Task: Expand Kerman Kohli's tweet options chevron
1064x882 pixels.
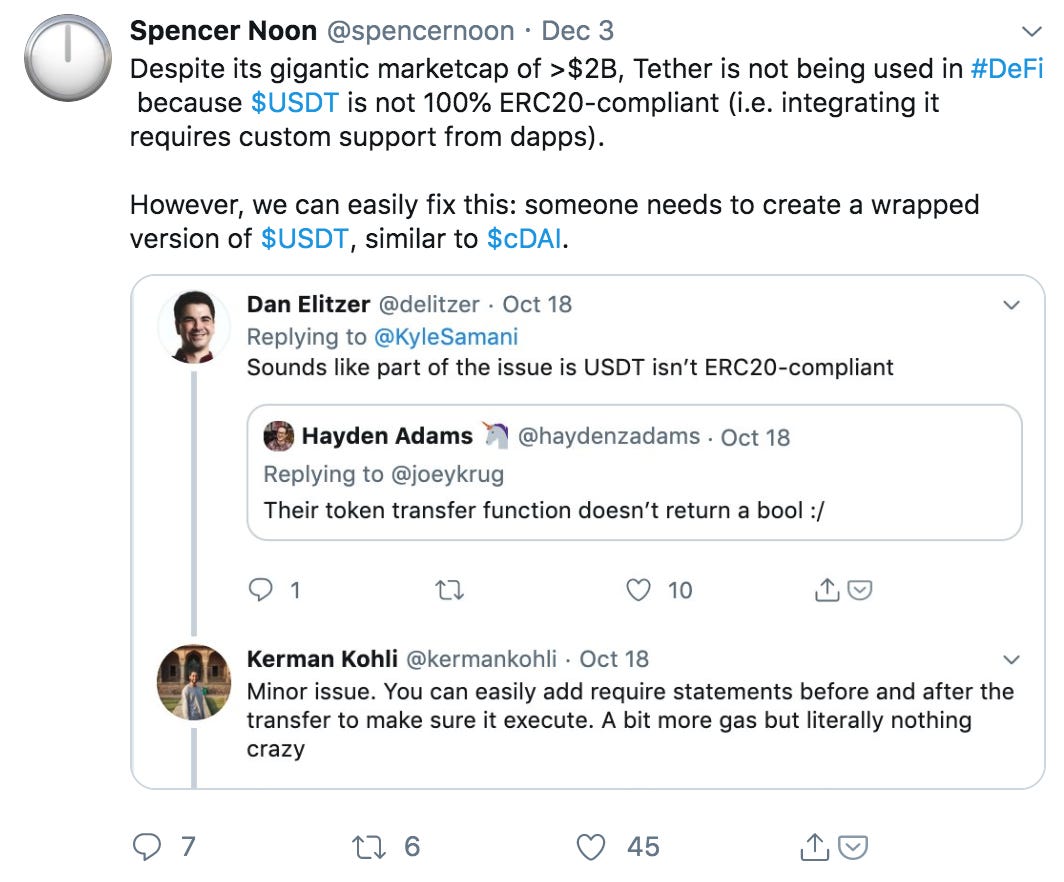Action: pyautogui.click(x=1011, y=659)
